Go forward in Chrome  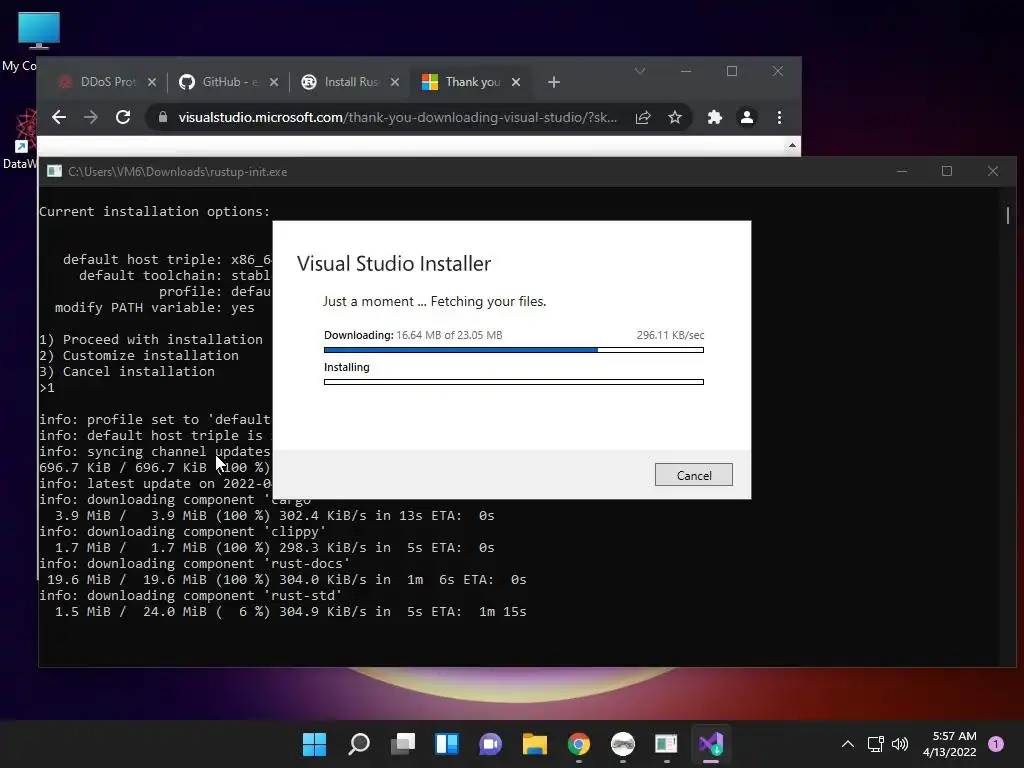[91, 117]
